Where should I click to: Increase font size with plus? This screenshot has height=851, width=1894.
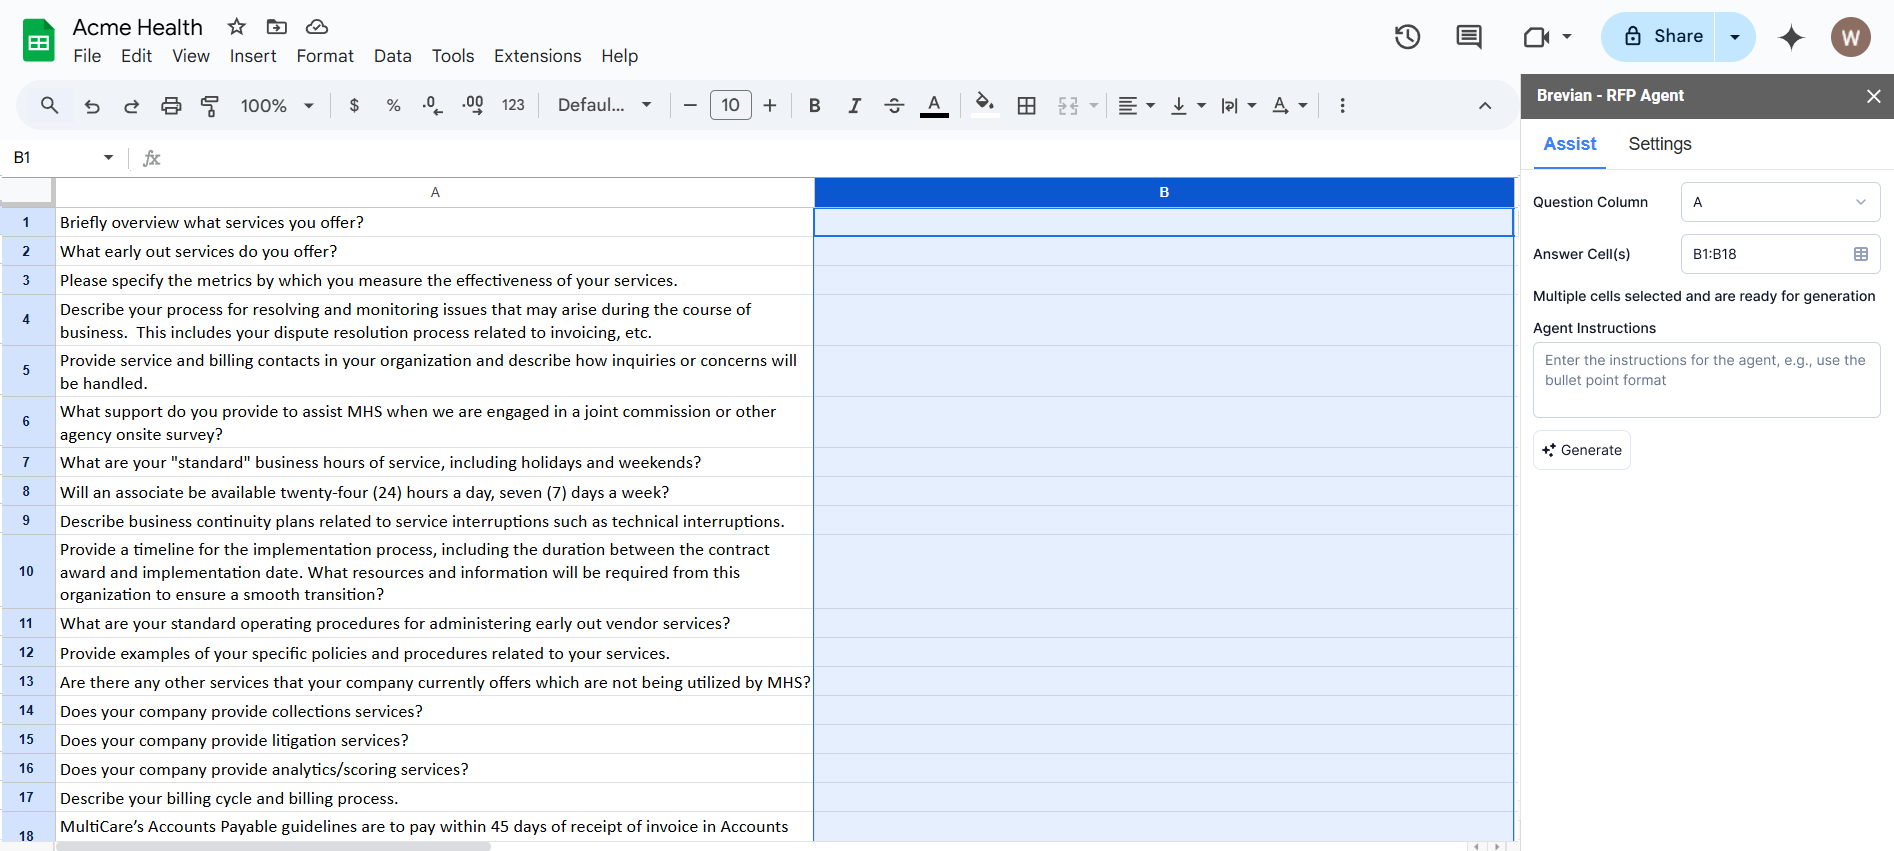coord(770,105)
